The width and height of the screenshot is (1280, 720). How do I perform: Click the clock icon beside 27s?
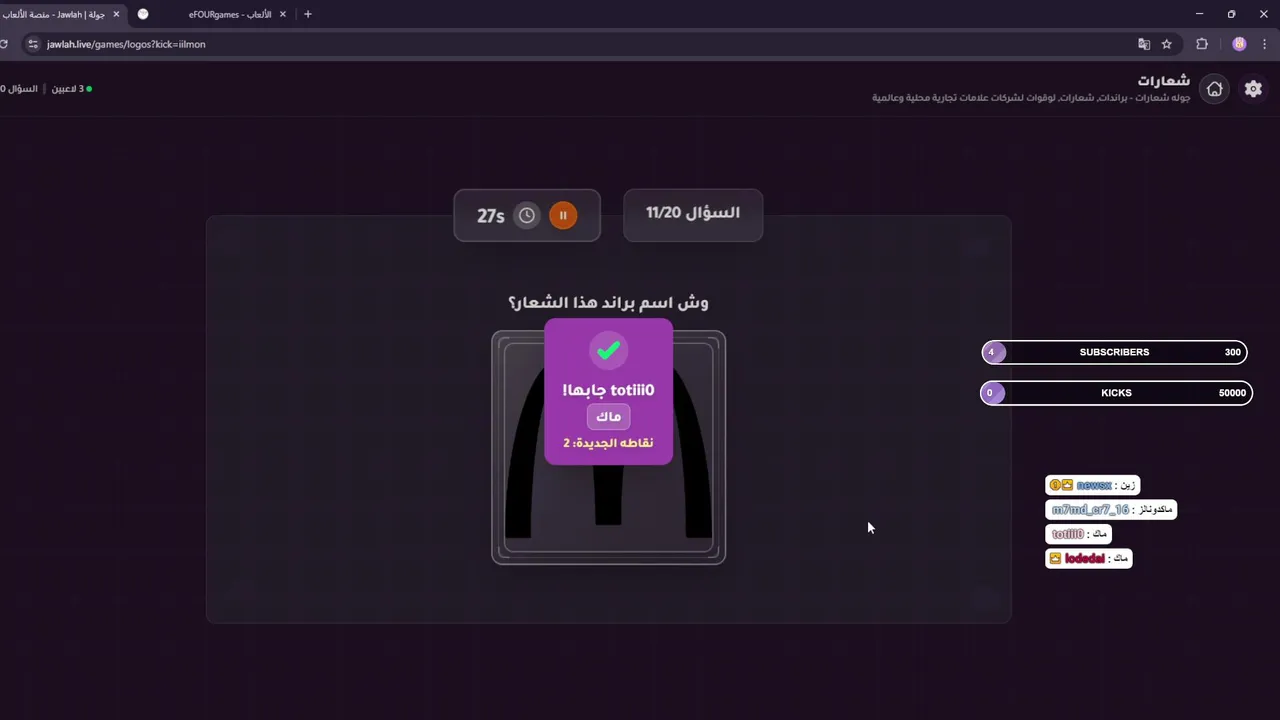pos(527,215)
